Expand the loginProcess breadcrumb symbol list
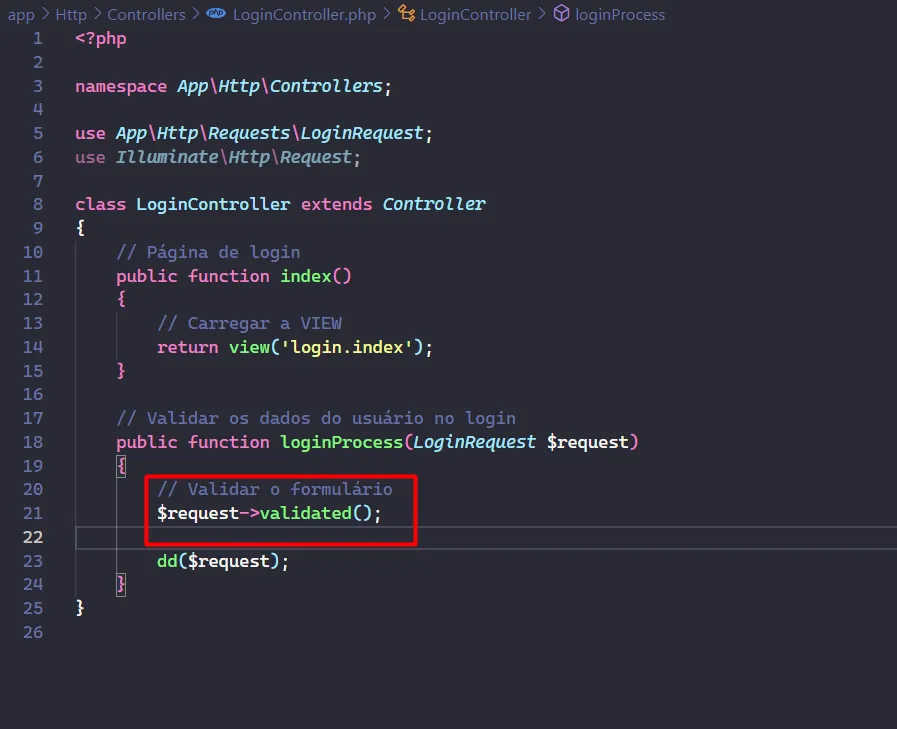This screenshot has width=897, height=729. click(620, 14)
